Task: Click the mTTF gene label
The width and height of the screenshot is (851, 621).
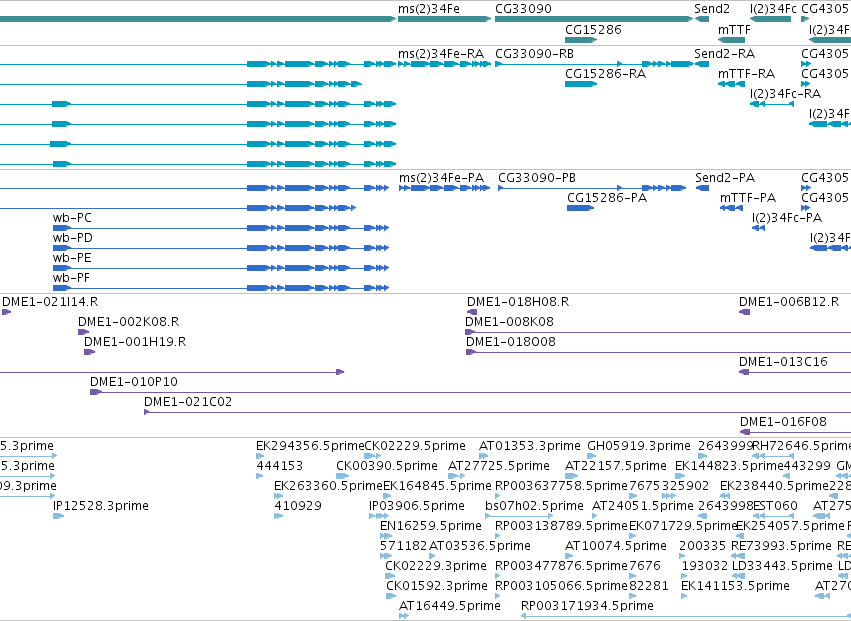Action: coord(734,29)
